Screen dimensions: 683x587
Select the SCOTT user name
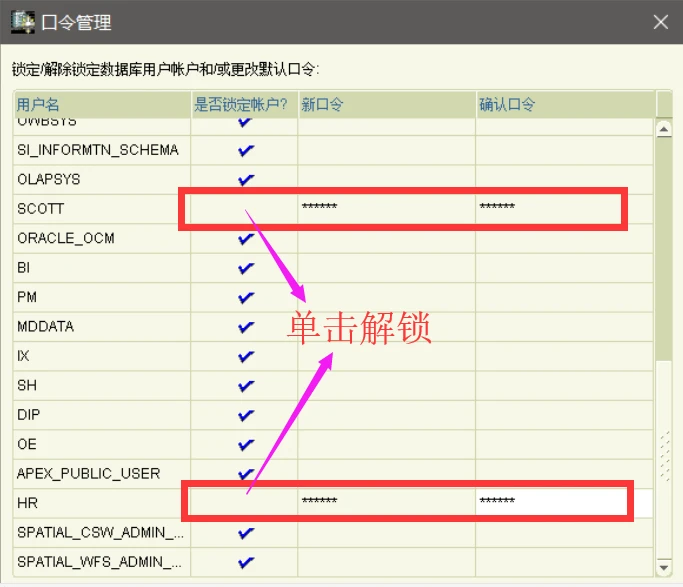coord(41,209)
